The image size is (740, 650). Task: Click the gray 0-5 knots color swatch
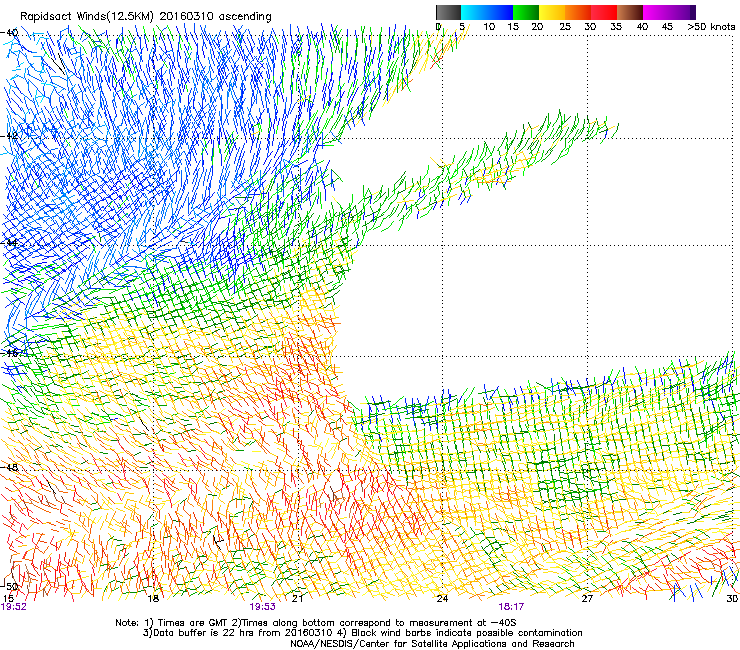tap(448, 12)
